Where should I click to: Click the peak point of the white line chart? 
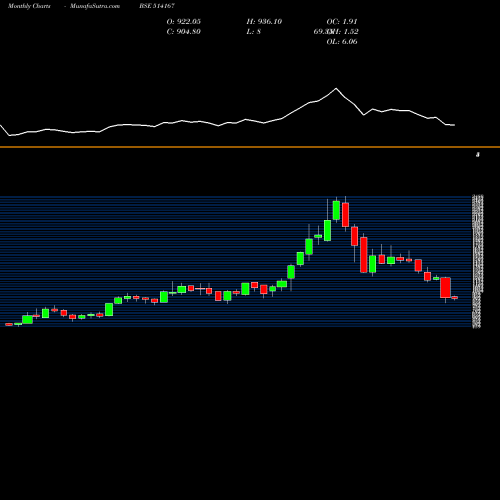(x=336, y=88)
